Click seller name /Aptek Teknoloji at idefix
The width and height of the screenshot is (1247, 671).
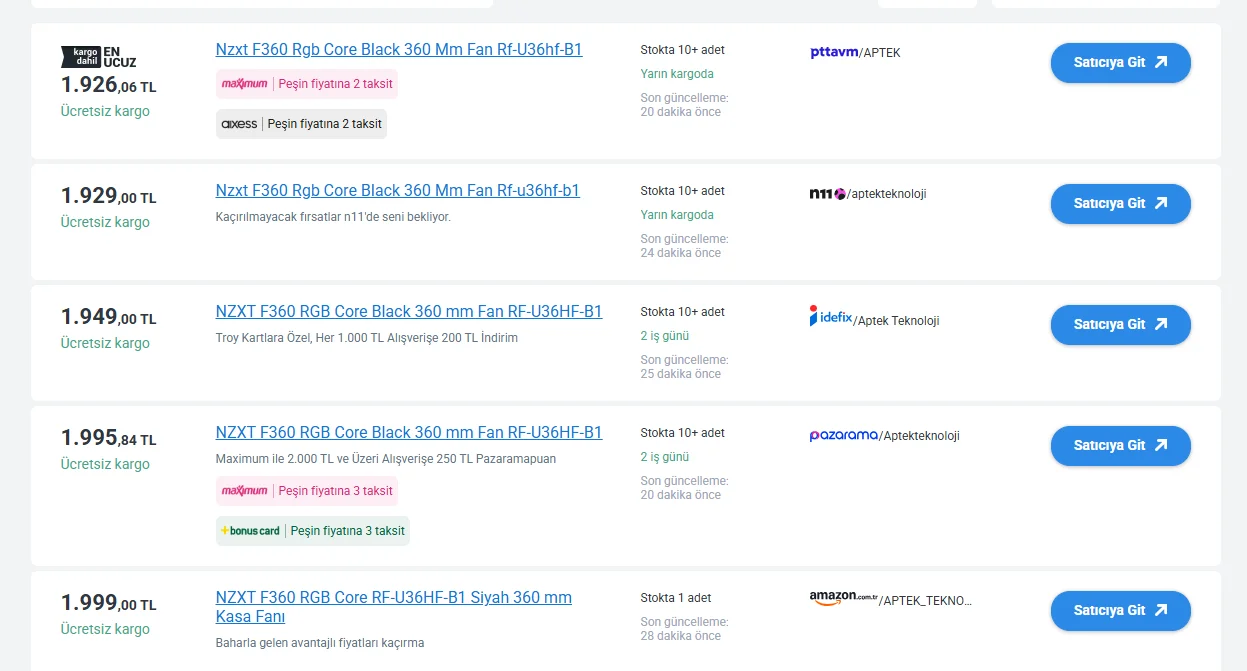click(896, 320)
